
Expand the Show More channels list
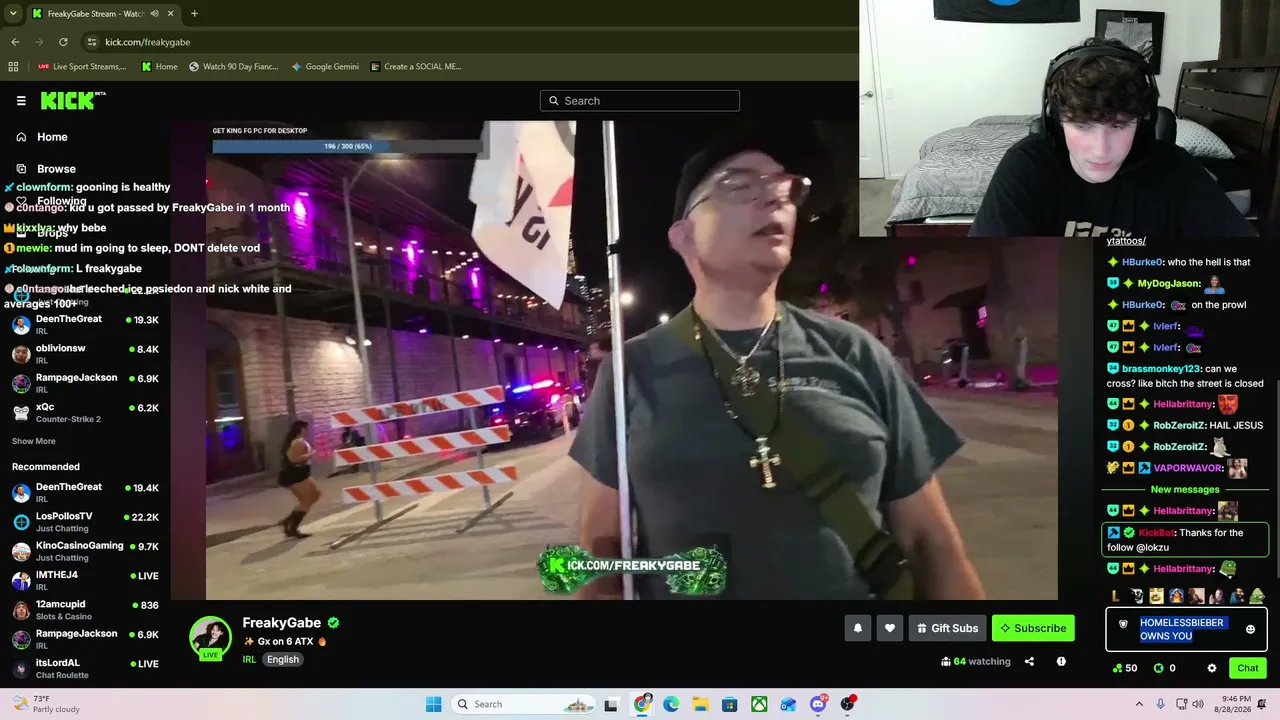(x=34, y=441)
